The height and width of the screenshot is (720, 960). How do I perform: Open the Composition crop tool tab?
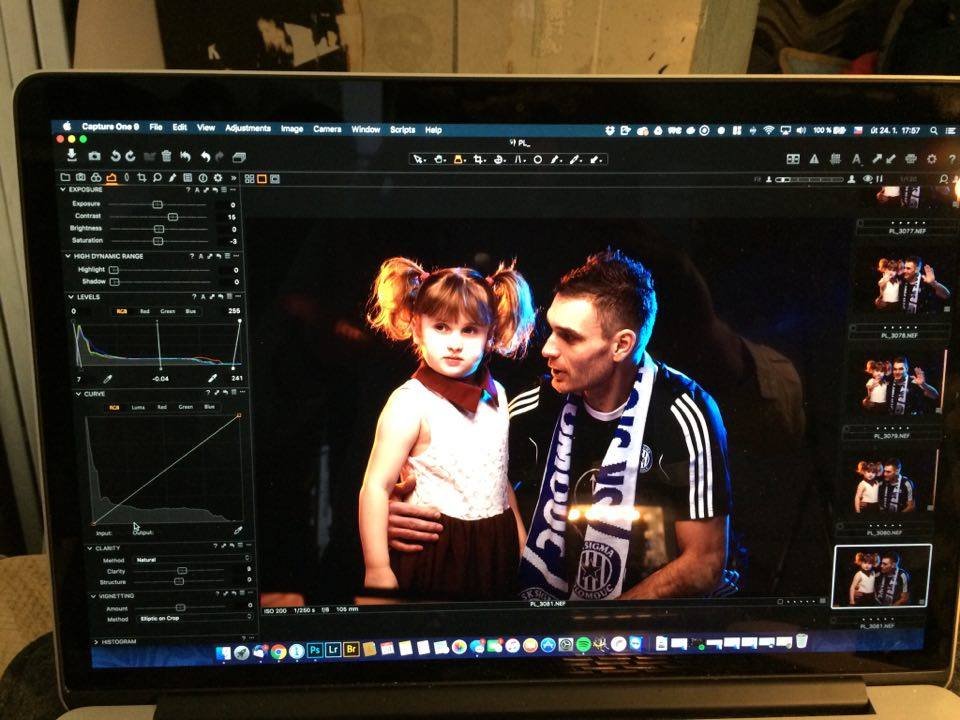(x=142, y=178)
